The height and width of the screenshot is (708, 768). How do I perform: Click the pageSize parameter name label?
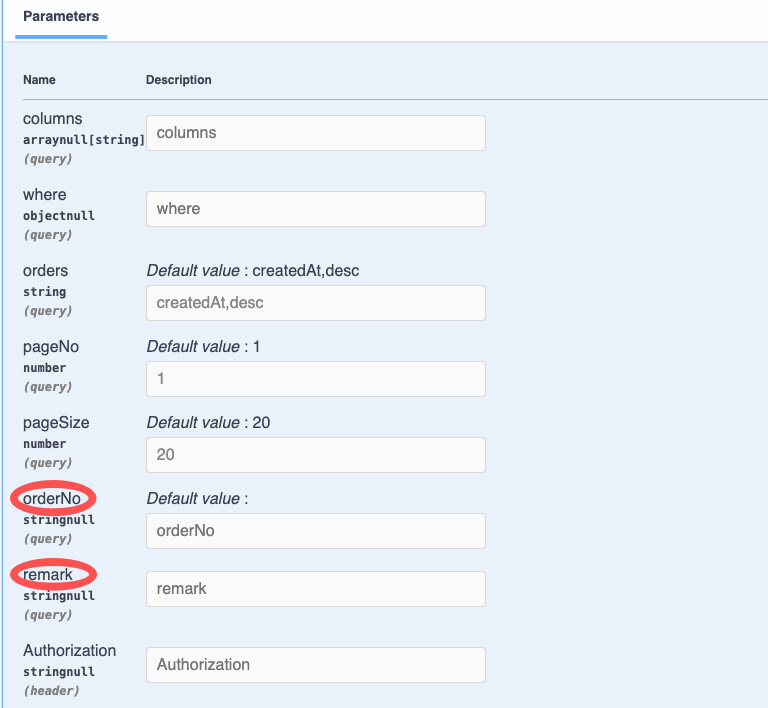[56, 423]
